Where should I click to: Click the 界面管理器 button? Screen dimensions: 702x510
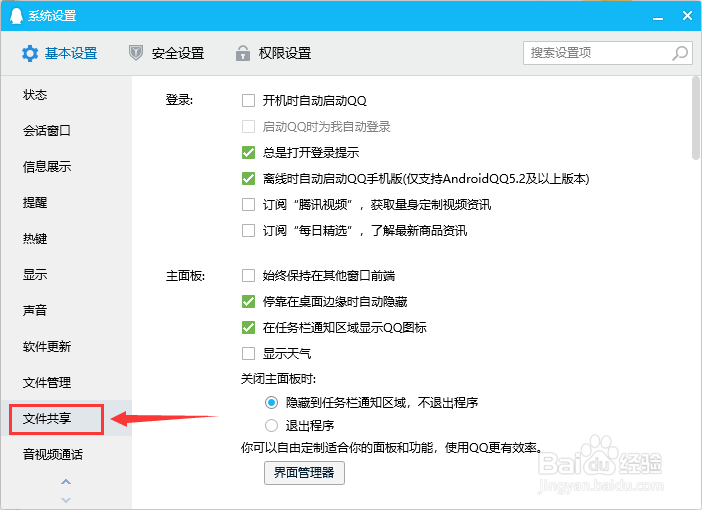tap(304, 473)
